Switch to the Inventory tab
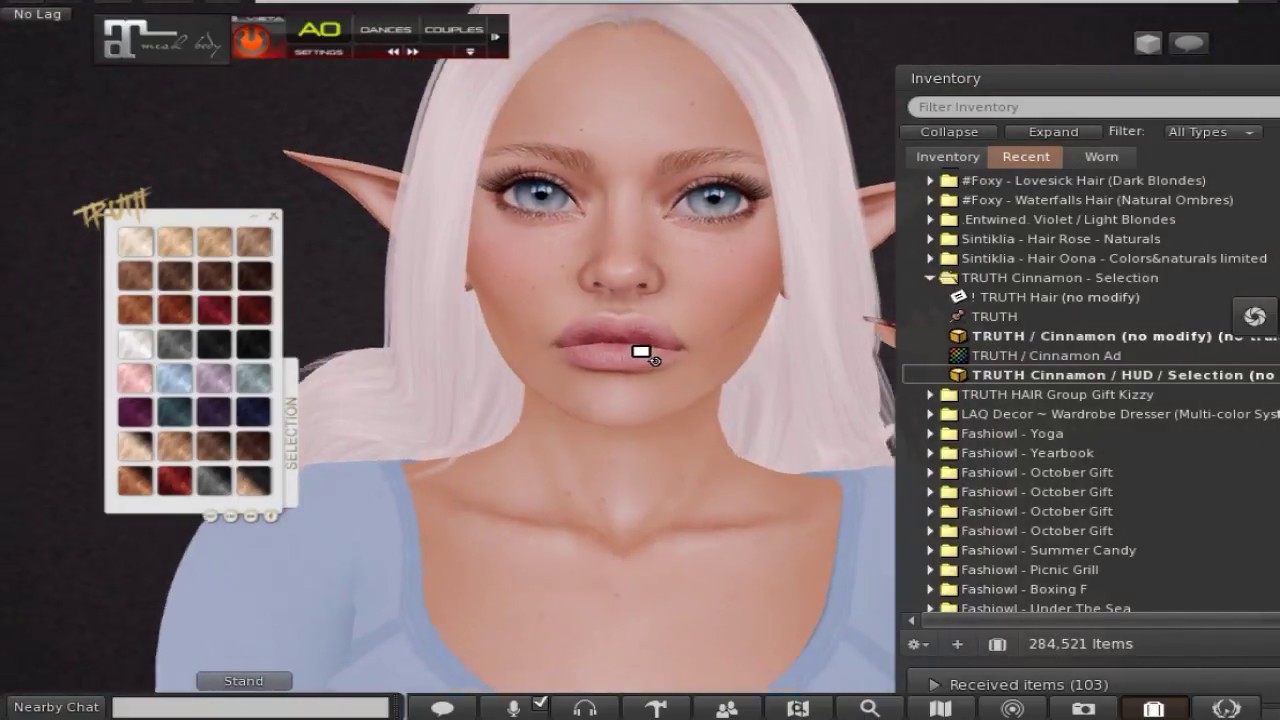The image size is (1280, 720). (x=948, y=157)
